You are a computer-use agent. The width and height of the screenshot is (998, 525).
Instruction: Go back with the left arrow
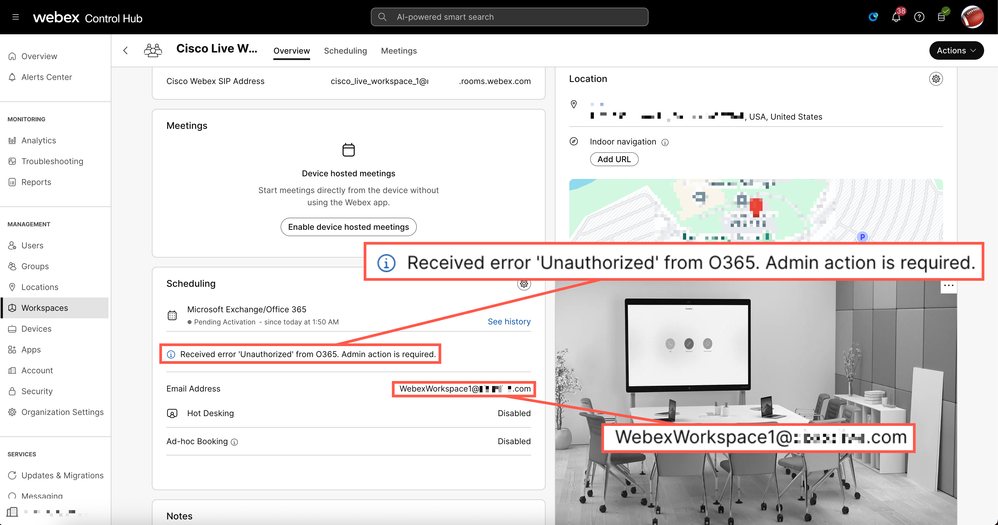tap(125, 50)
